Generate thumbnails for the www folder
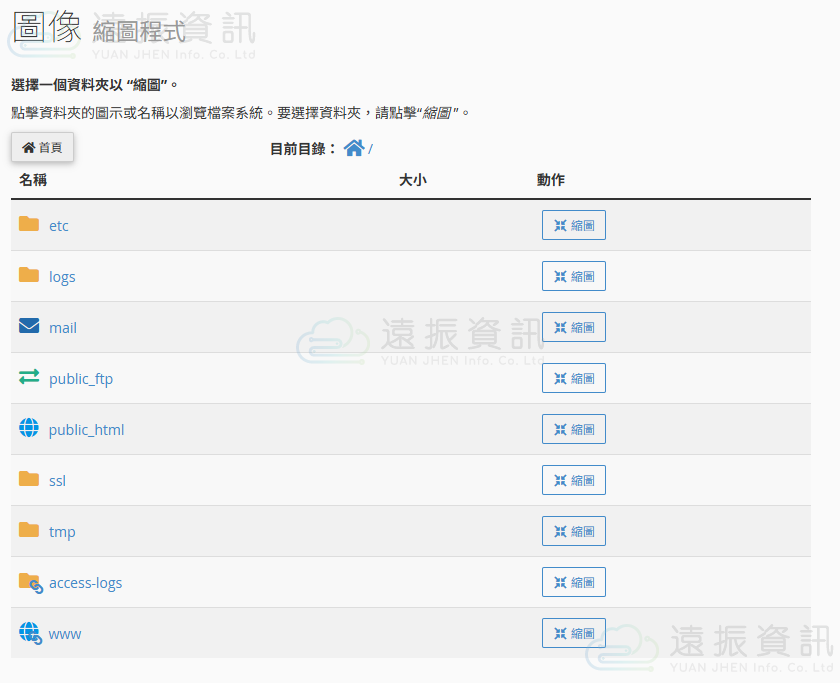Image resolution: width=840 pixels, height=683 pixels. [573, 633]
